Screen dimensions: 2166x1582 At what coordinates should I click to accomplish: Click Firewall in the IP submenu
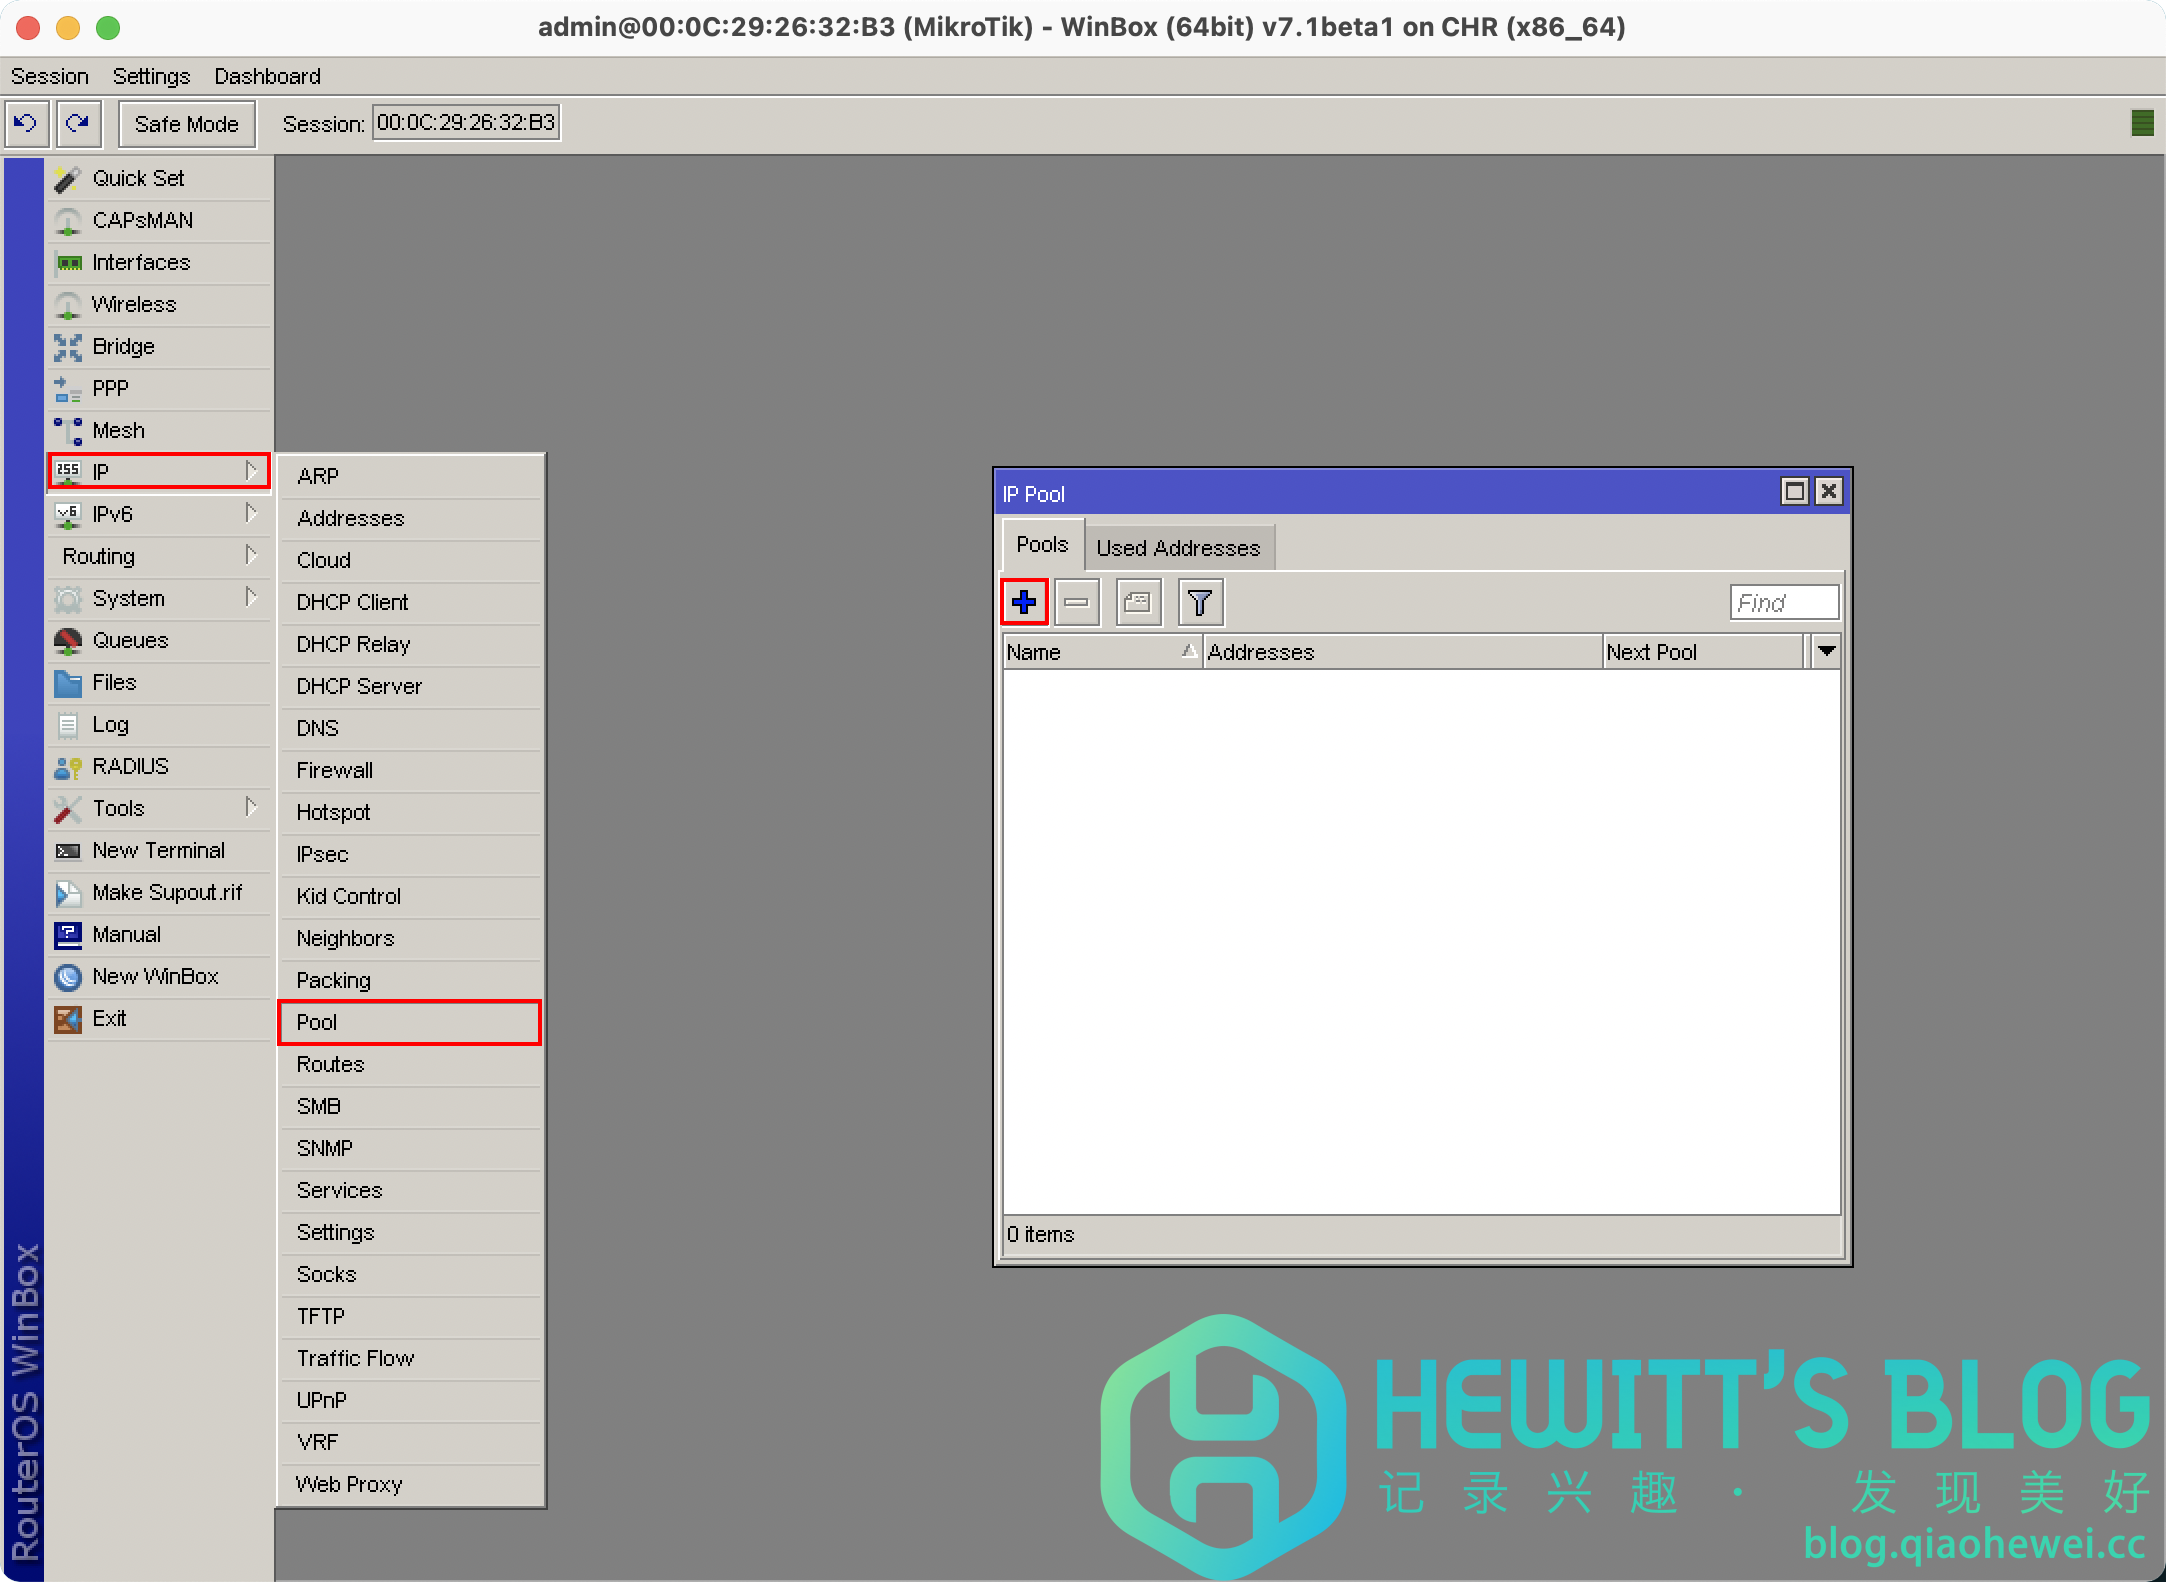coord(335,770)
